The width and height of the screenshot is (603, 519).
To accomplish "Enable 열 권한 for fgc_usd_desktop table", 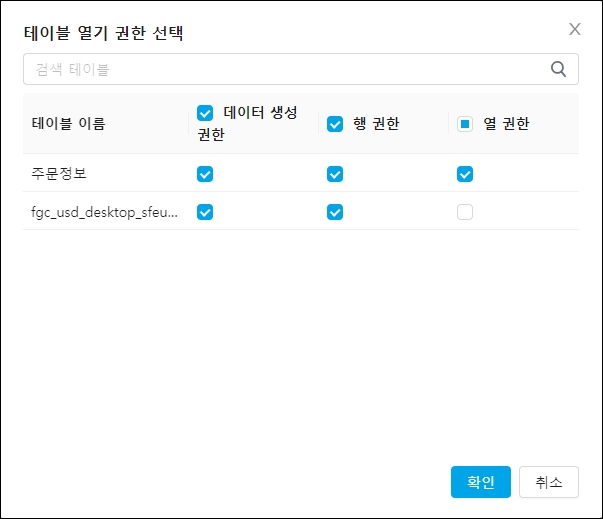I will click(465, 212).
